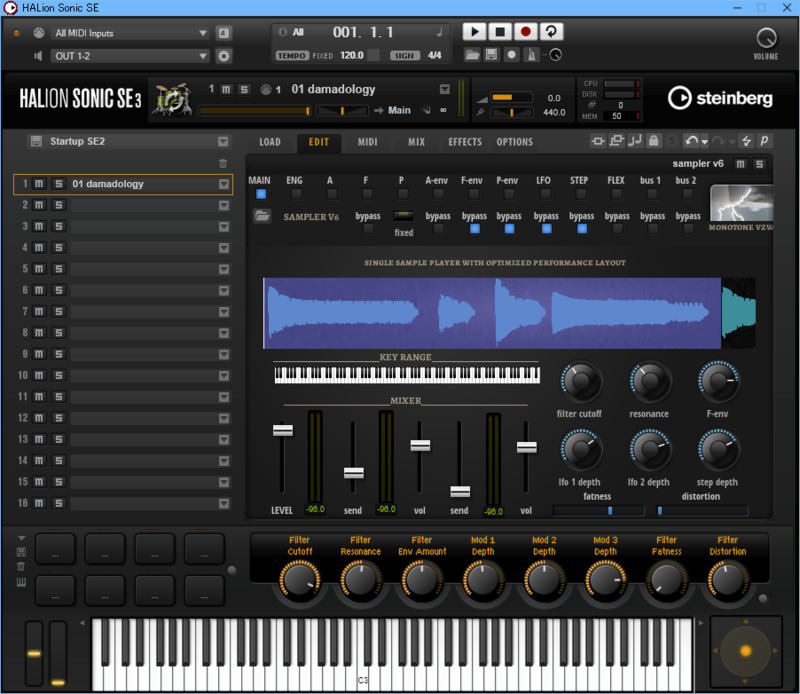
Task: Click the red Record button
Action: pos(526,32)
